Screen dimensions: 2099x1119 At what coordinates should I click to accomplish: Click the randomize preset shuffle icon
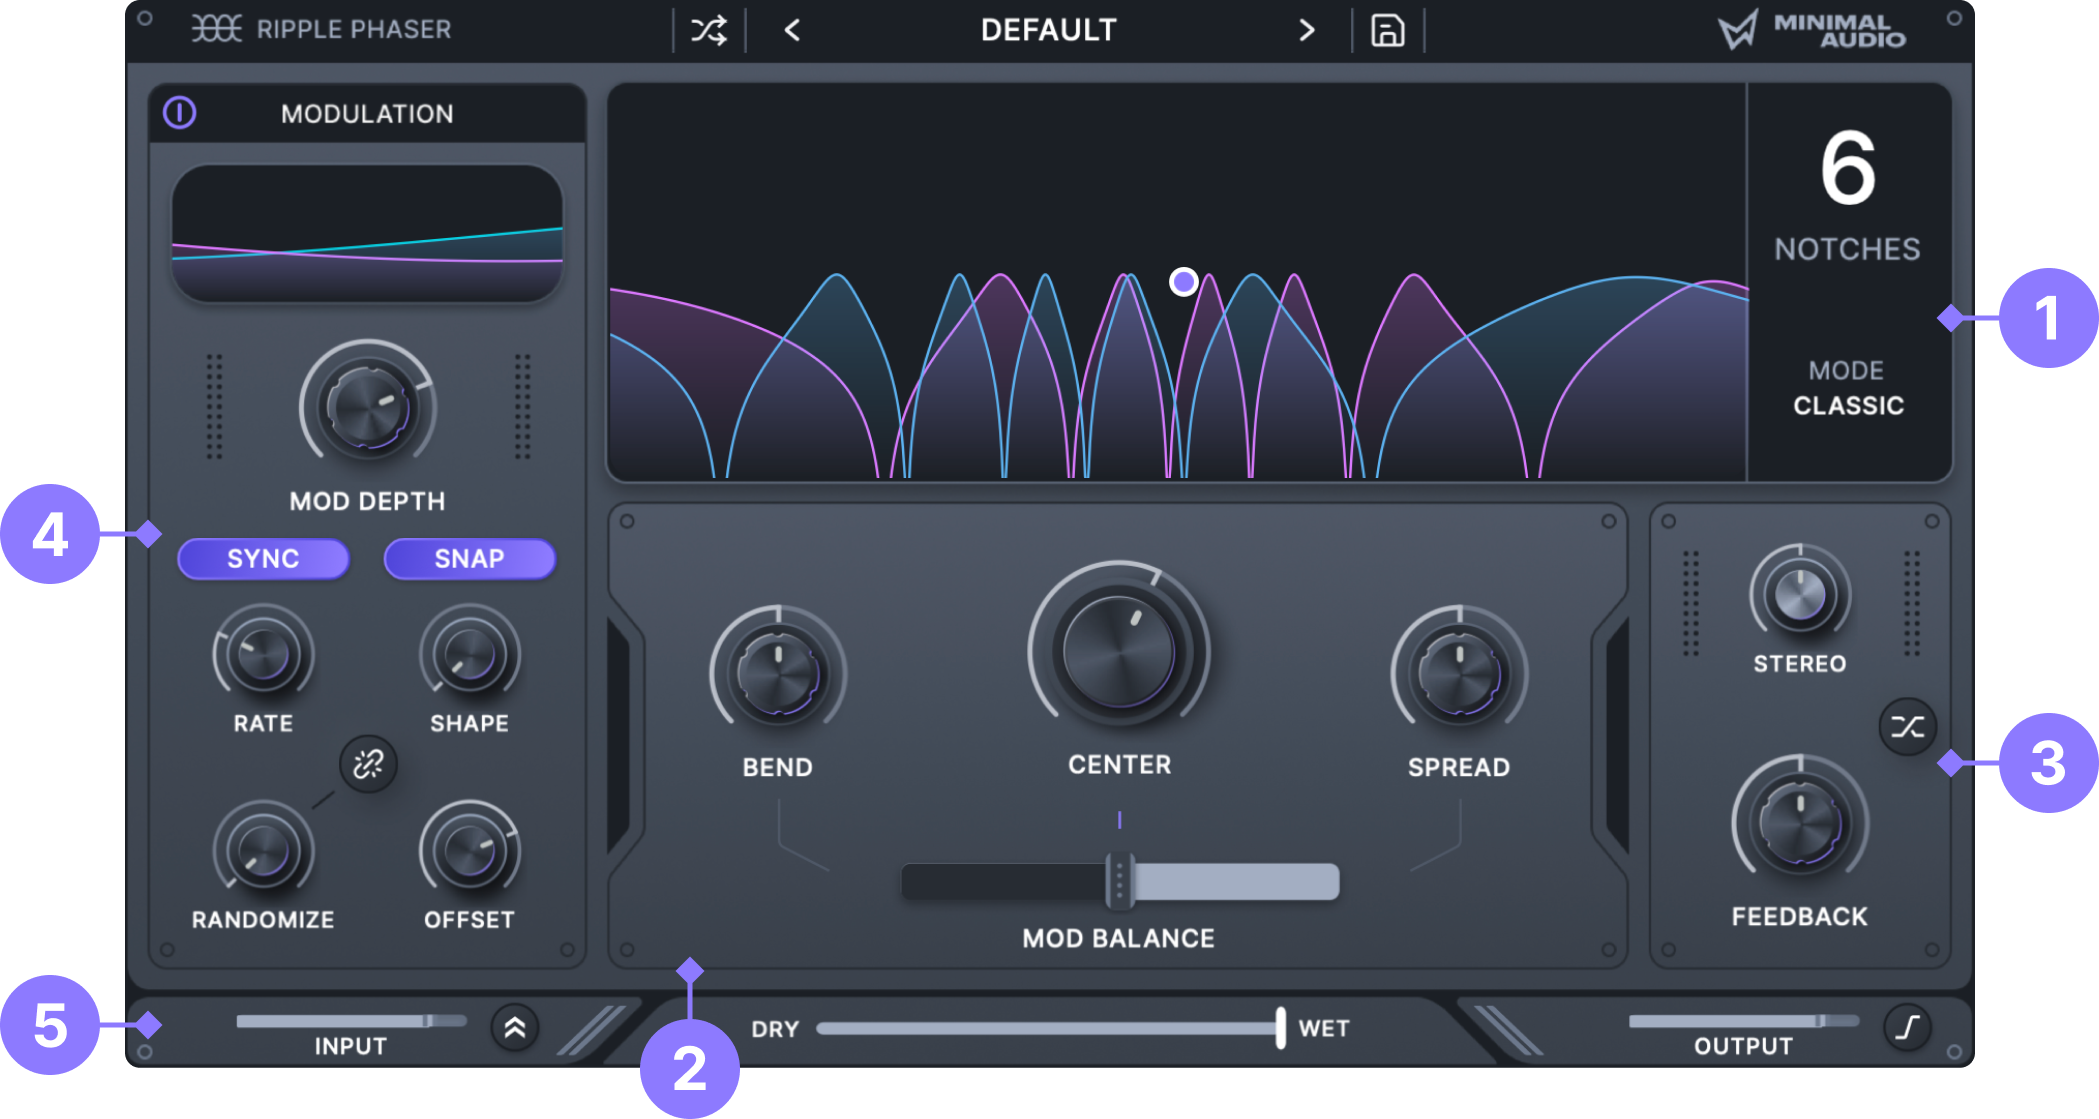click(x=709, y=31)
